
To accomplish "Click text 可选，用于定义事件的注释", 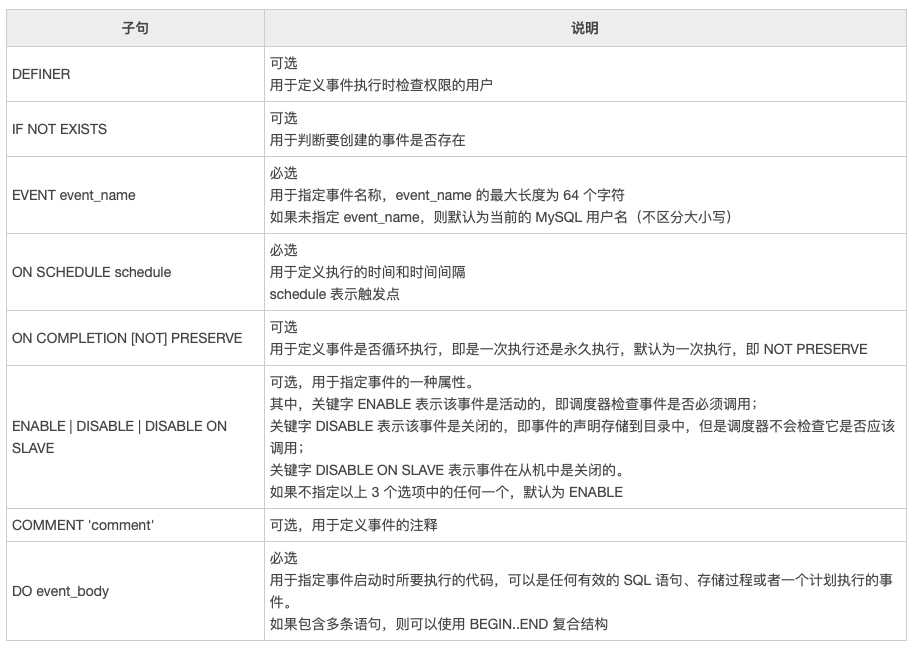I will 353,525.
